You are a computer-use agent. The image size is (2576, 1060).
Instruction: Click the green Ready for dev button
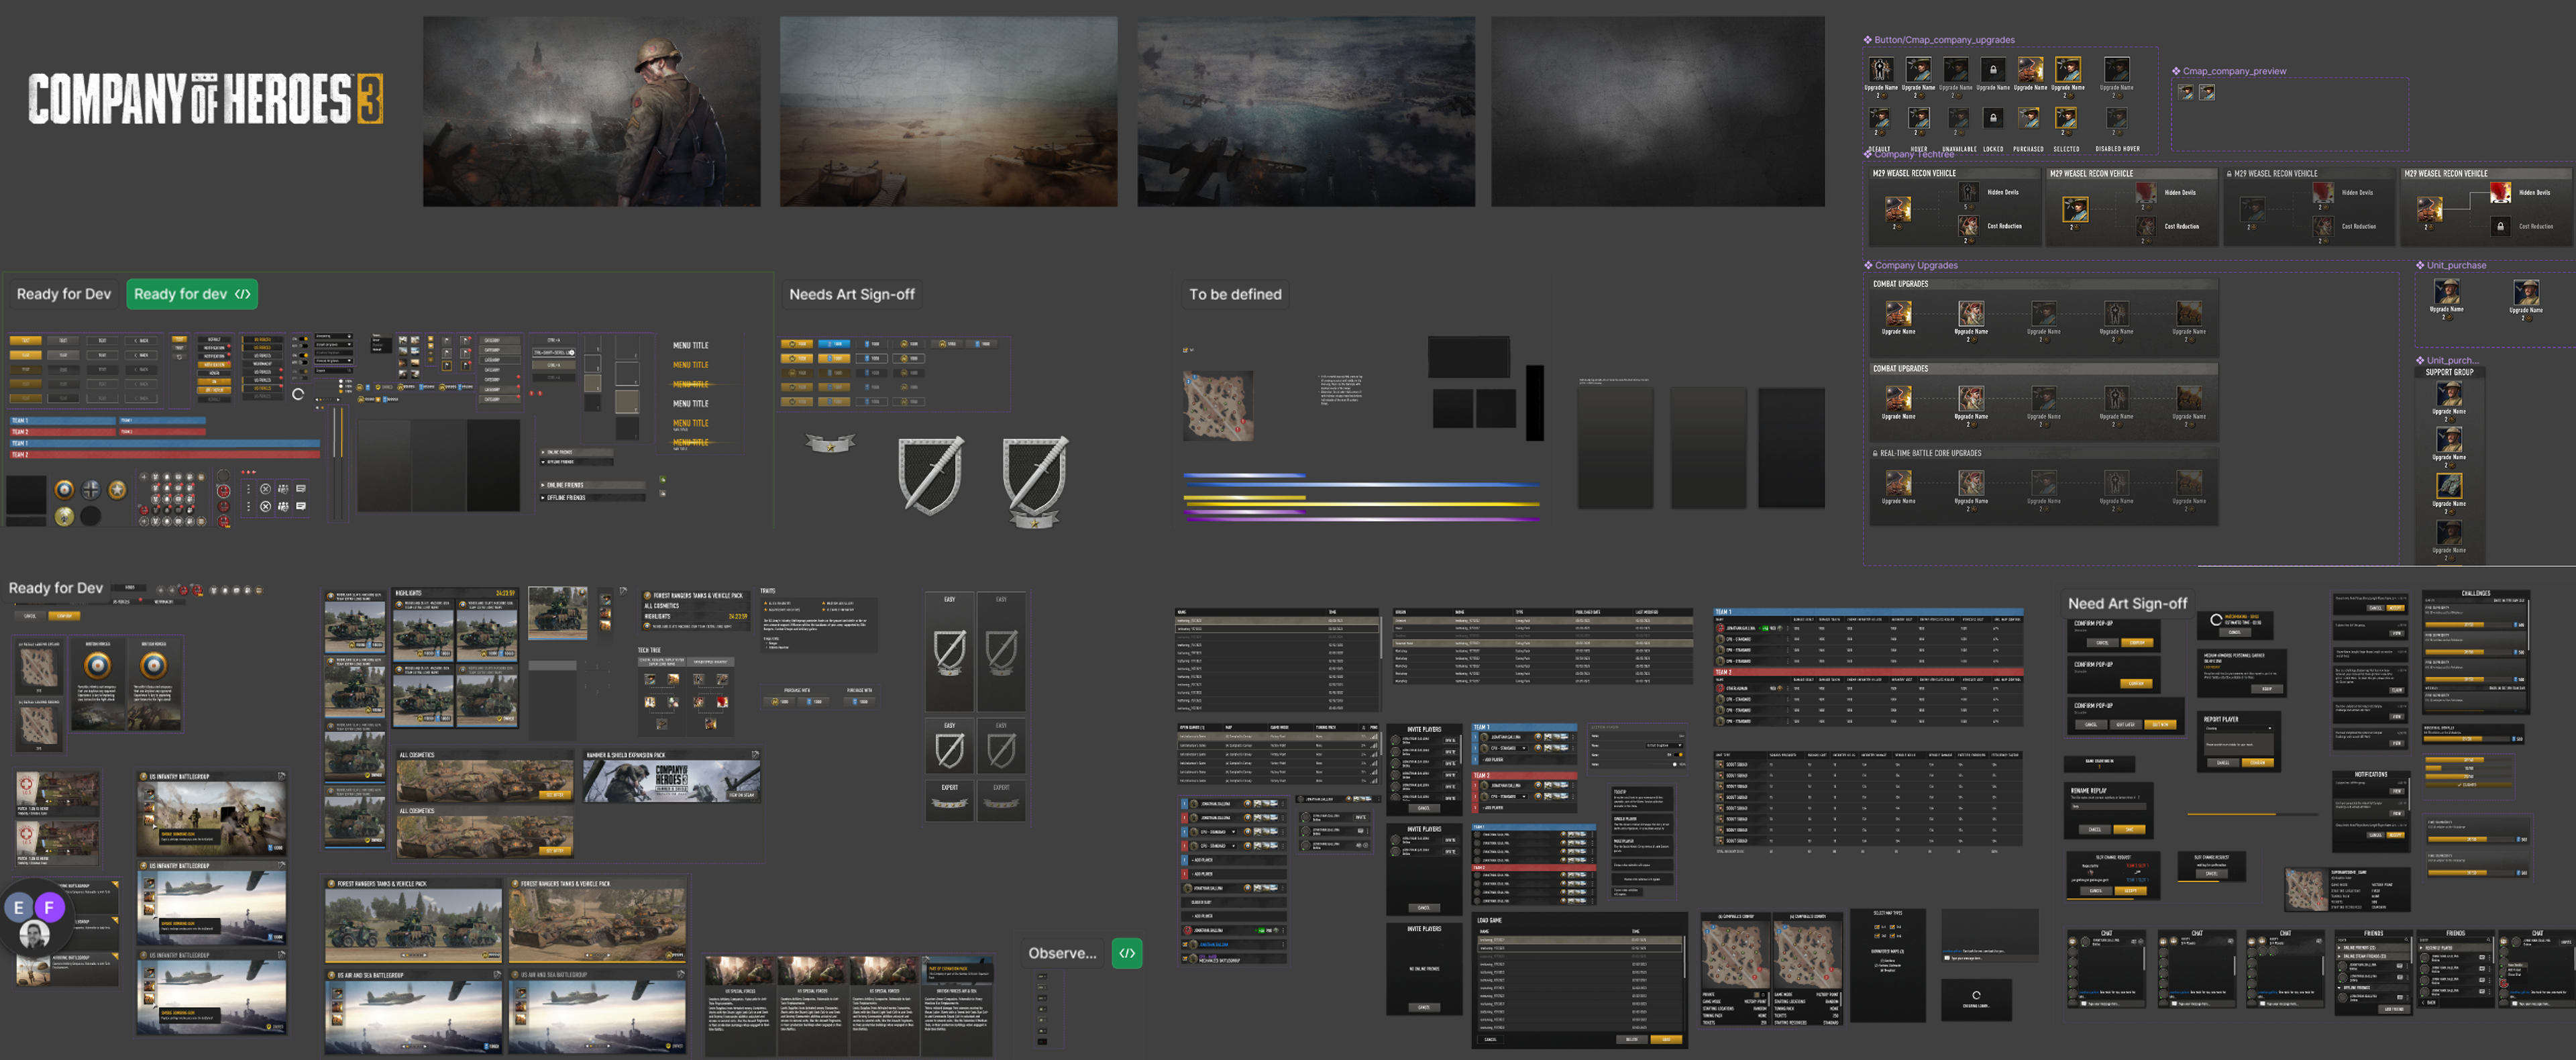[x=192, y=294]
